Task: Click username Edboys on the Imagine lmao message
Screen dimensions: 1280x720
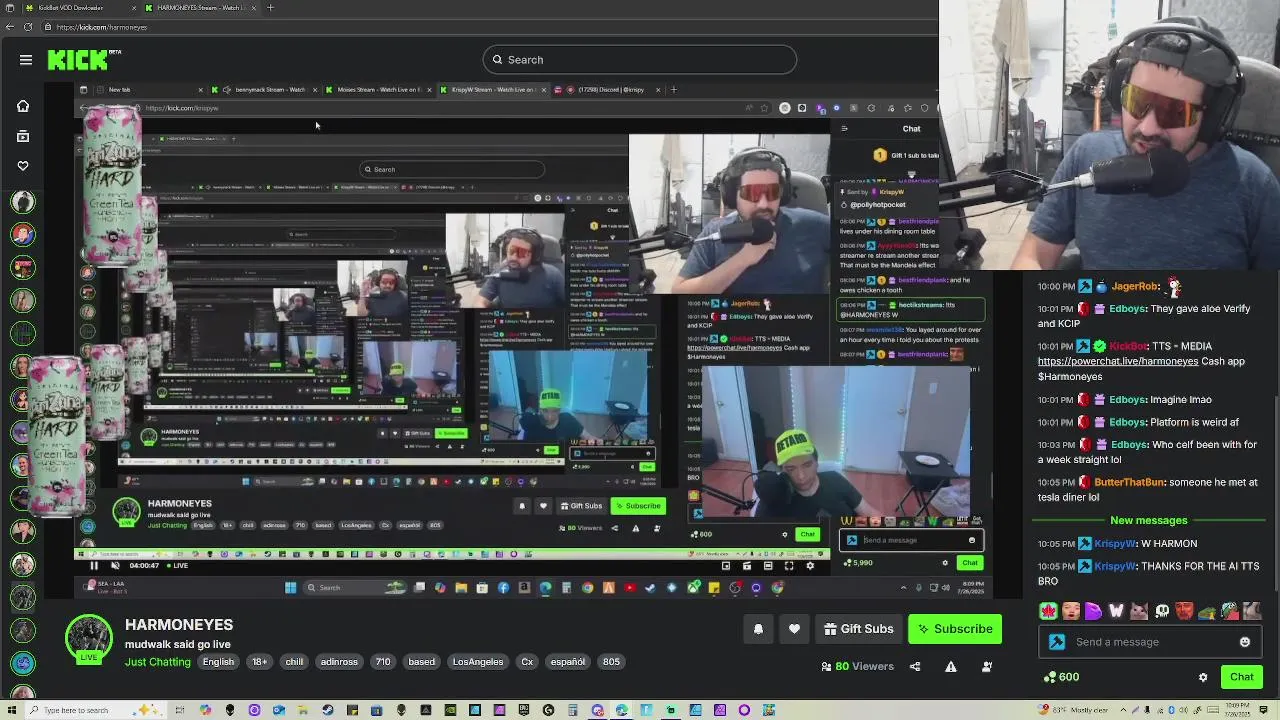Action: 1128,400
